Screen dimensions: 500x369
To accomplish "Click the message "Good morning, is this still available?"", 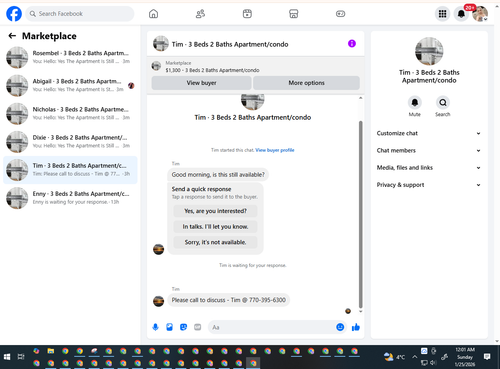I will tap(218, 175).
